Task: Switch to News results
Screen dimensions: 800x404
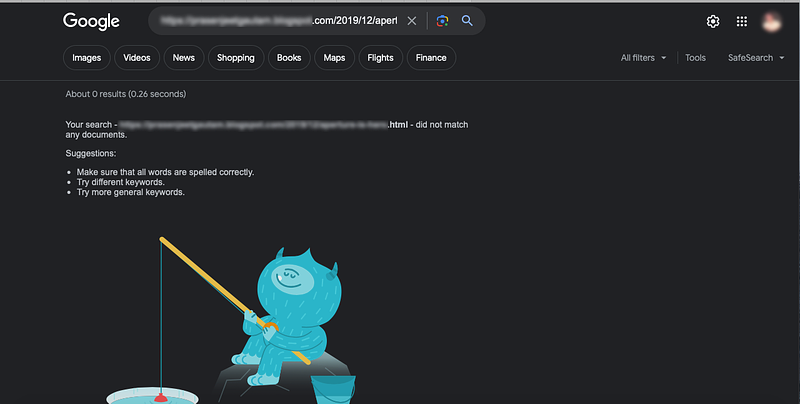Action: [184, 58]
